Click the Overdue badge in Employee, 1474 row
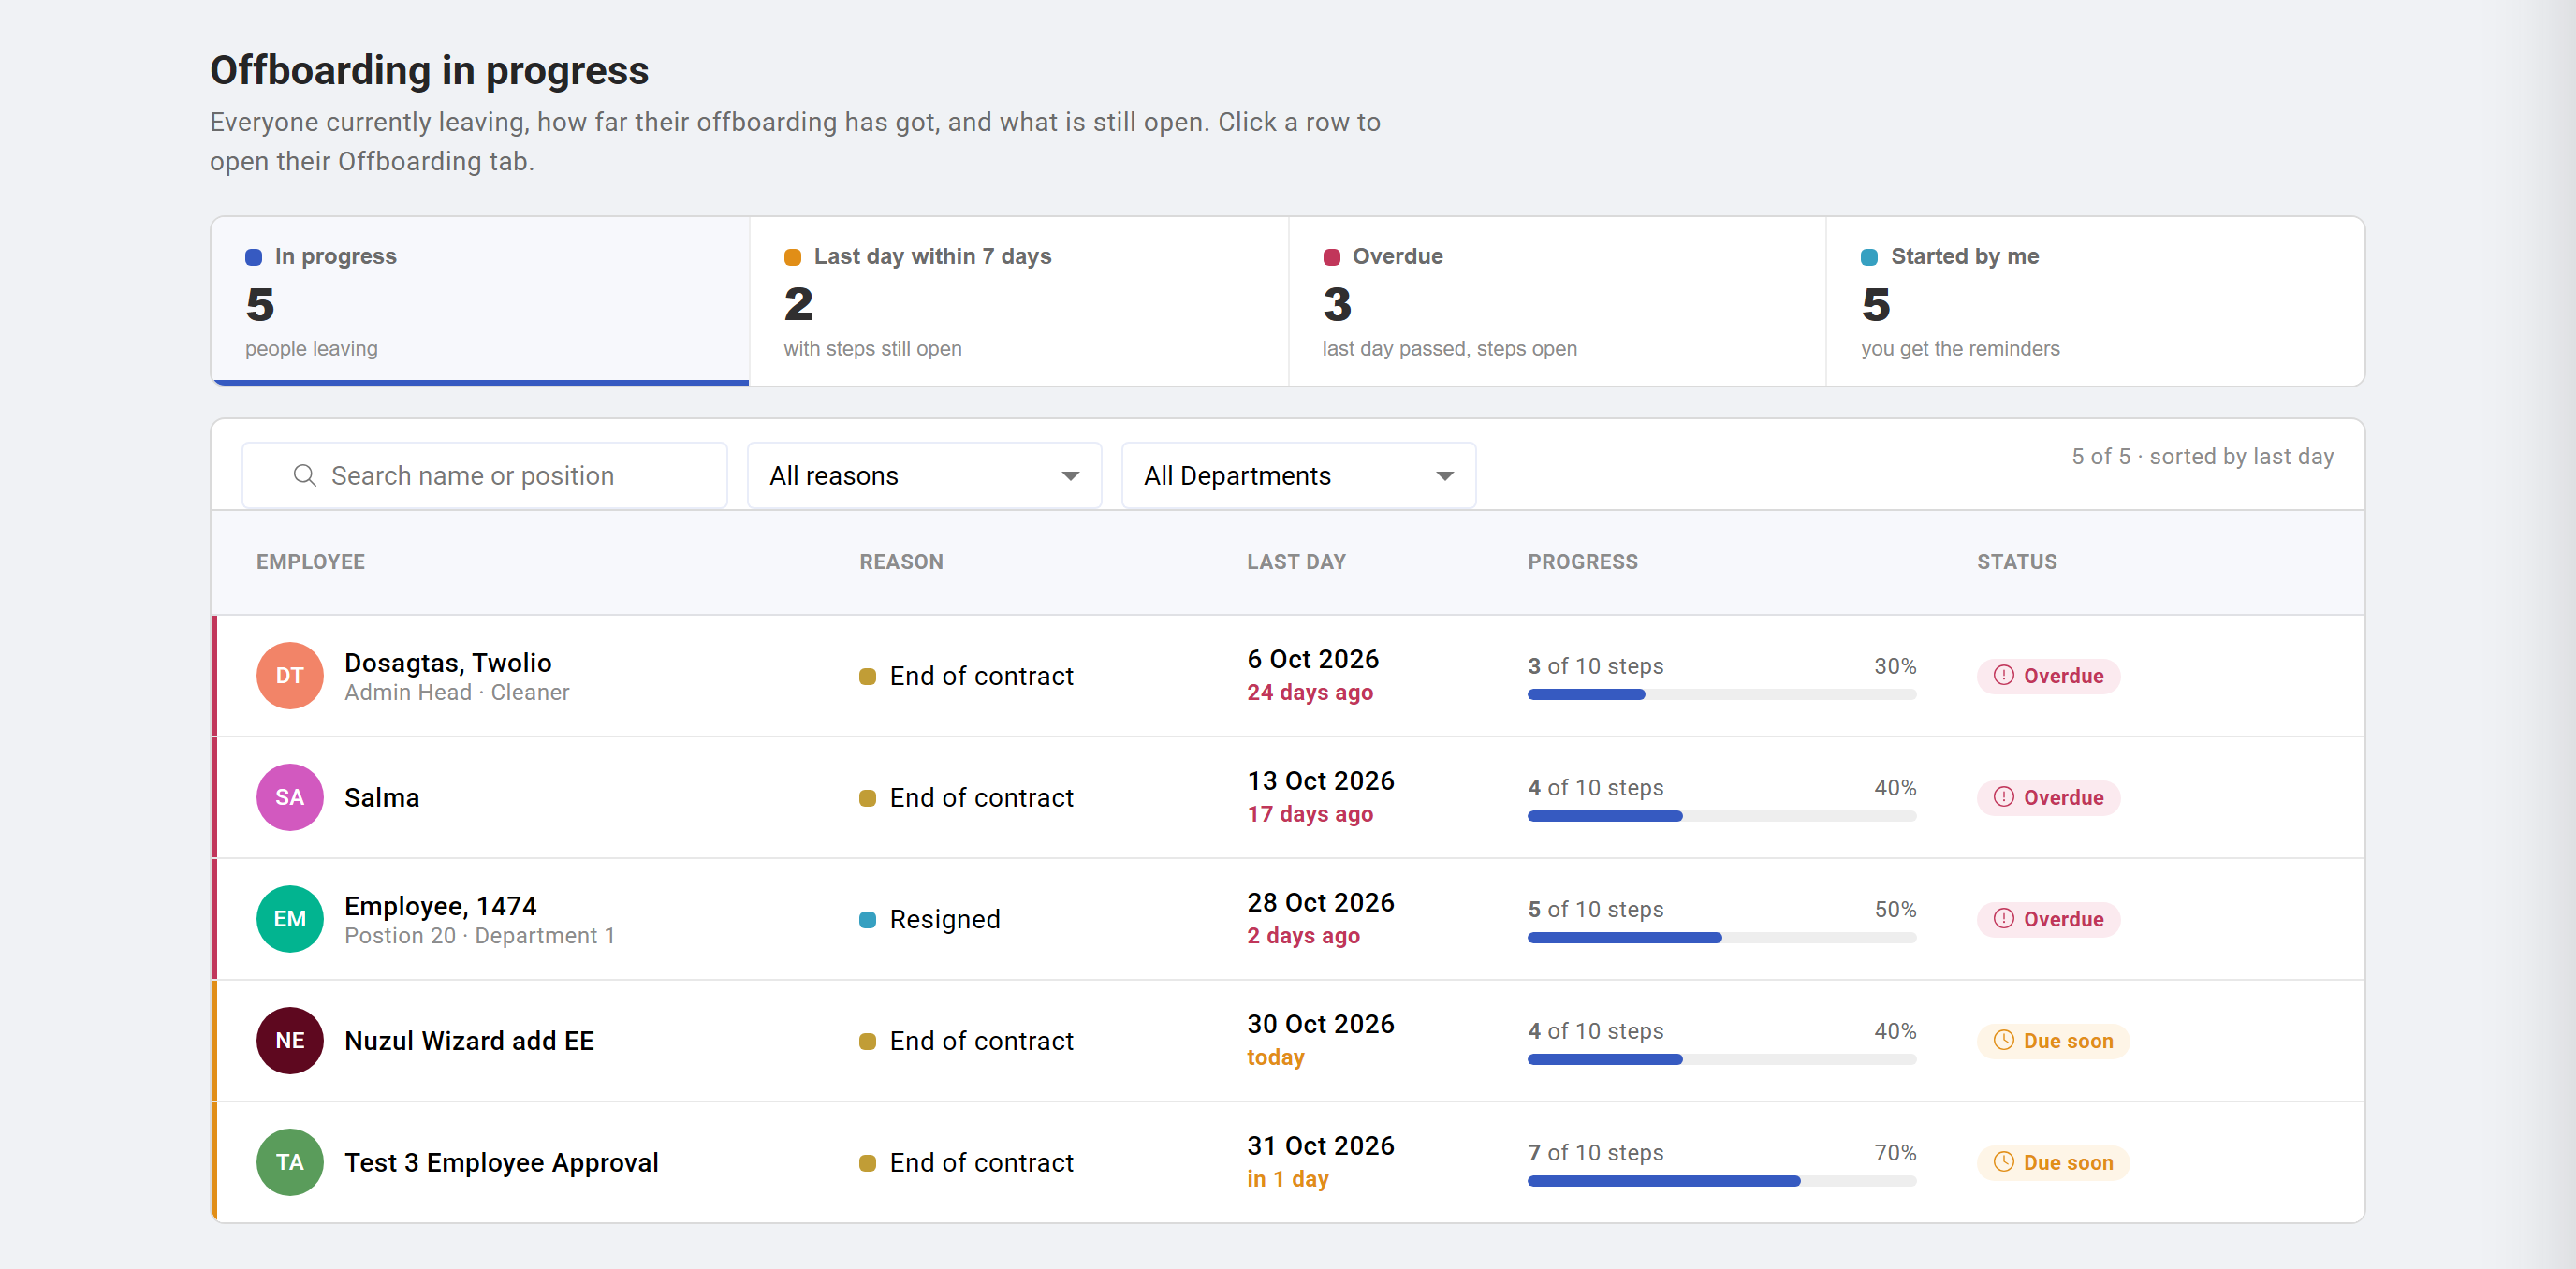This screenshot has height=1269, width=2576. tap(2048, 919)
